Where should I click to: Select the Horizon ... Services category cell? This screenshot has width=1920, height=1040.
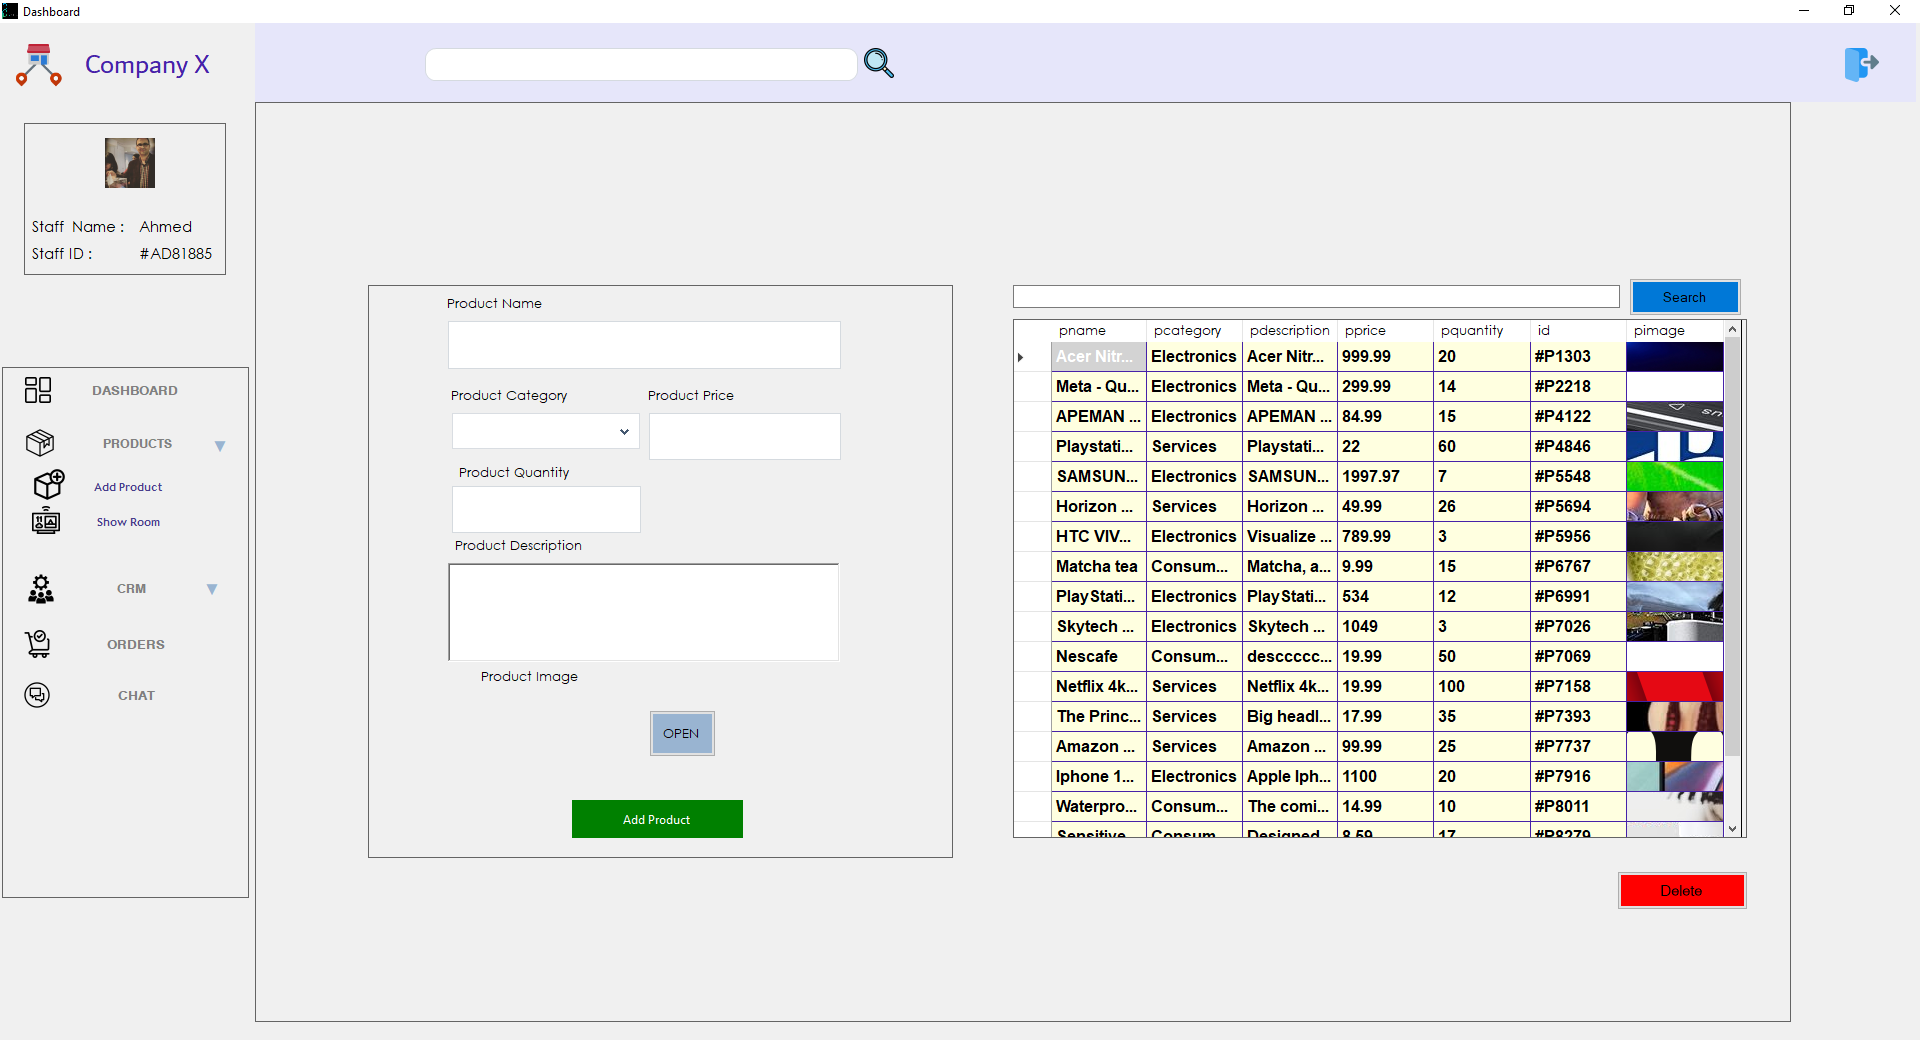[x=1193, y=507]
